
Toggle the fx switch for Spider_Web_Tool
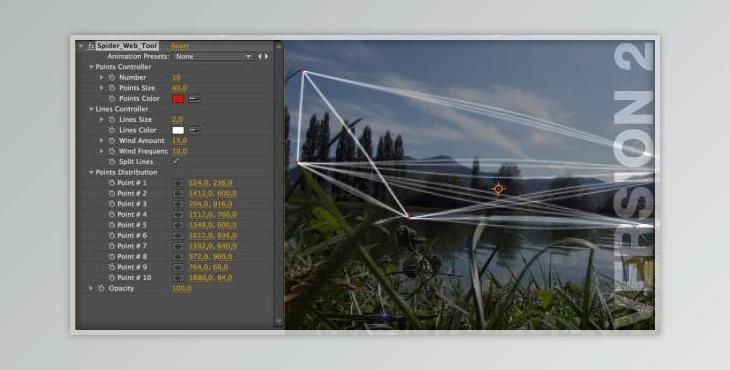[91, 46]
